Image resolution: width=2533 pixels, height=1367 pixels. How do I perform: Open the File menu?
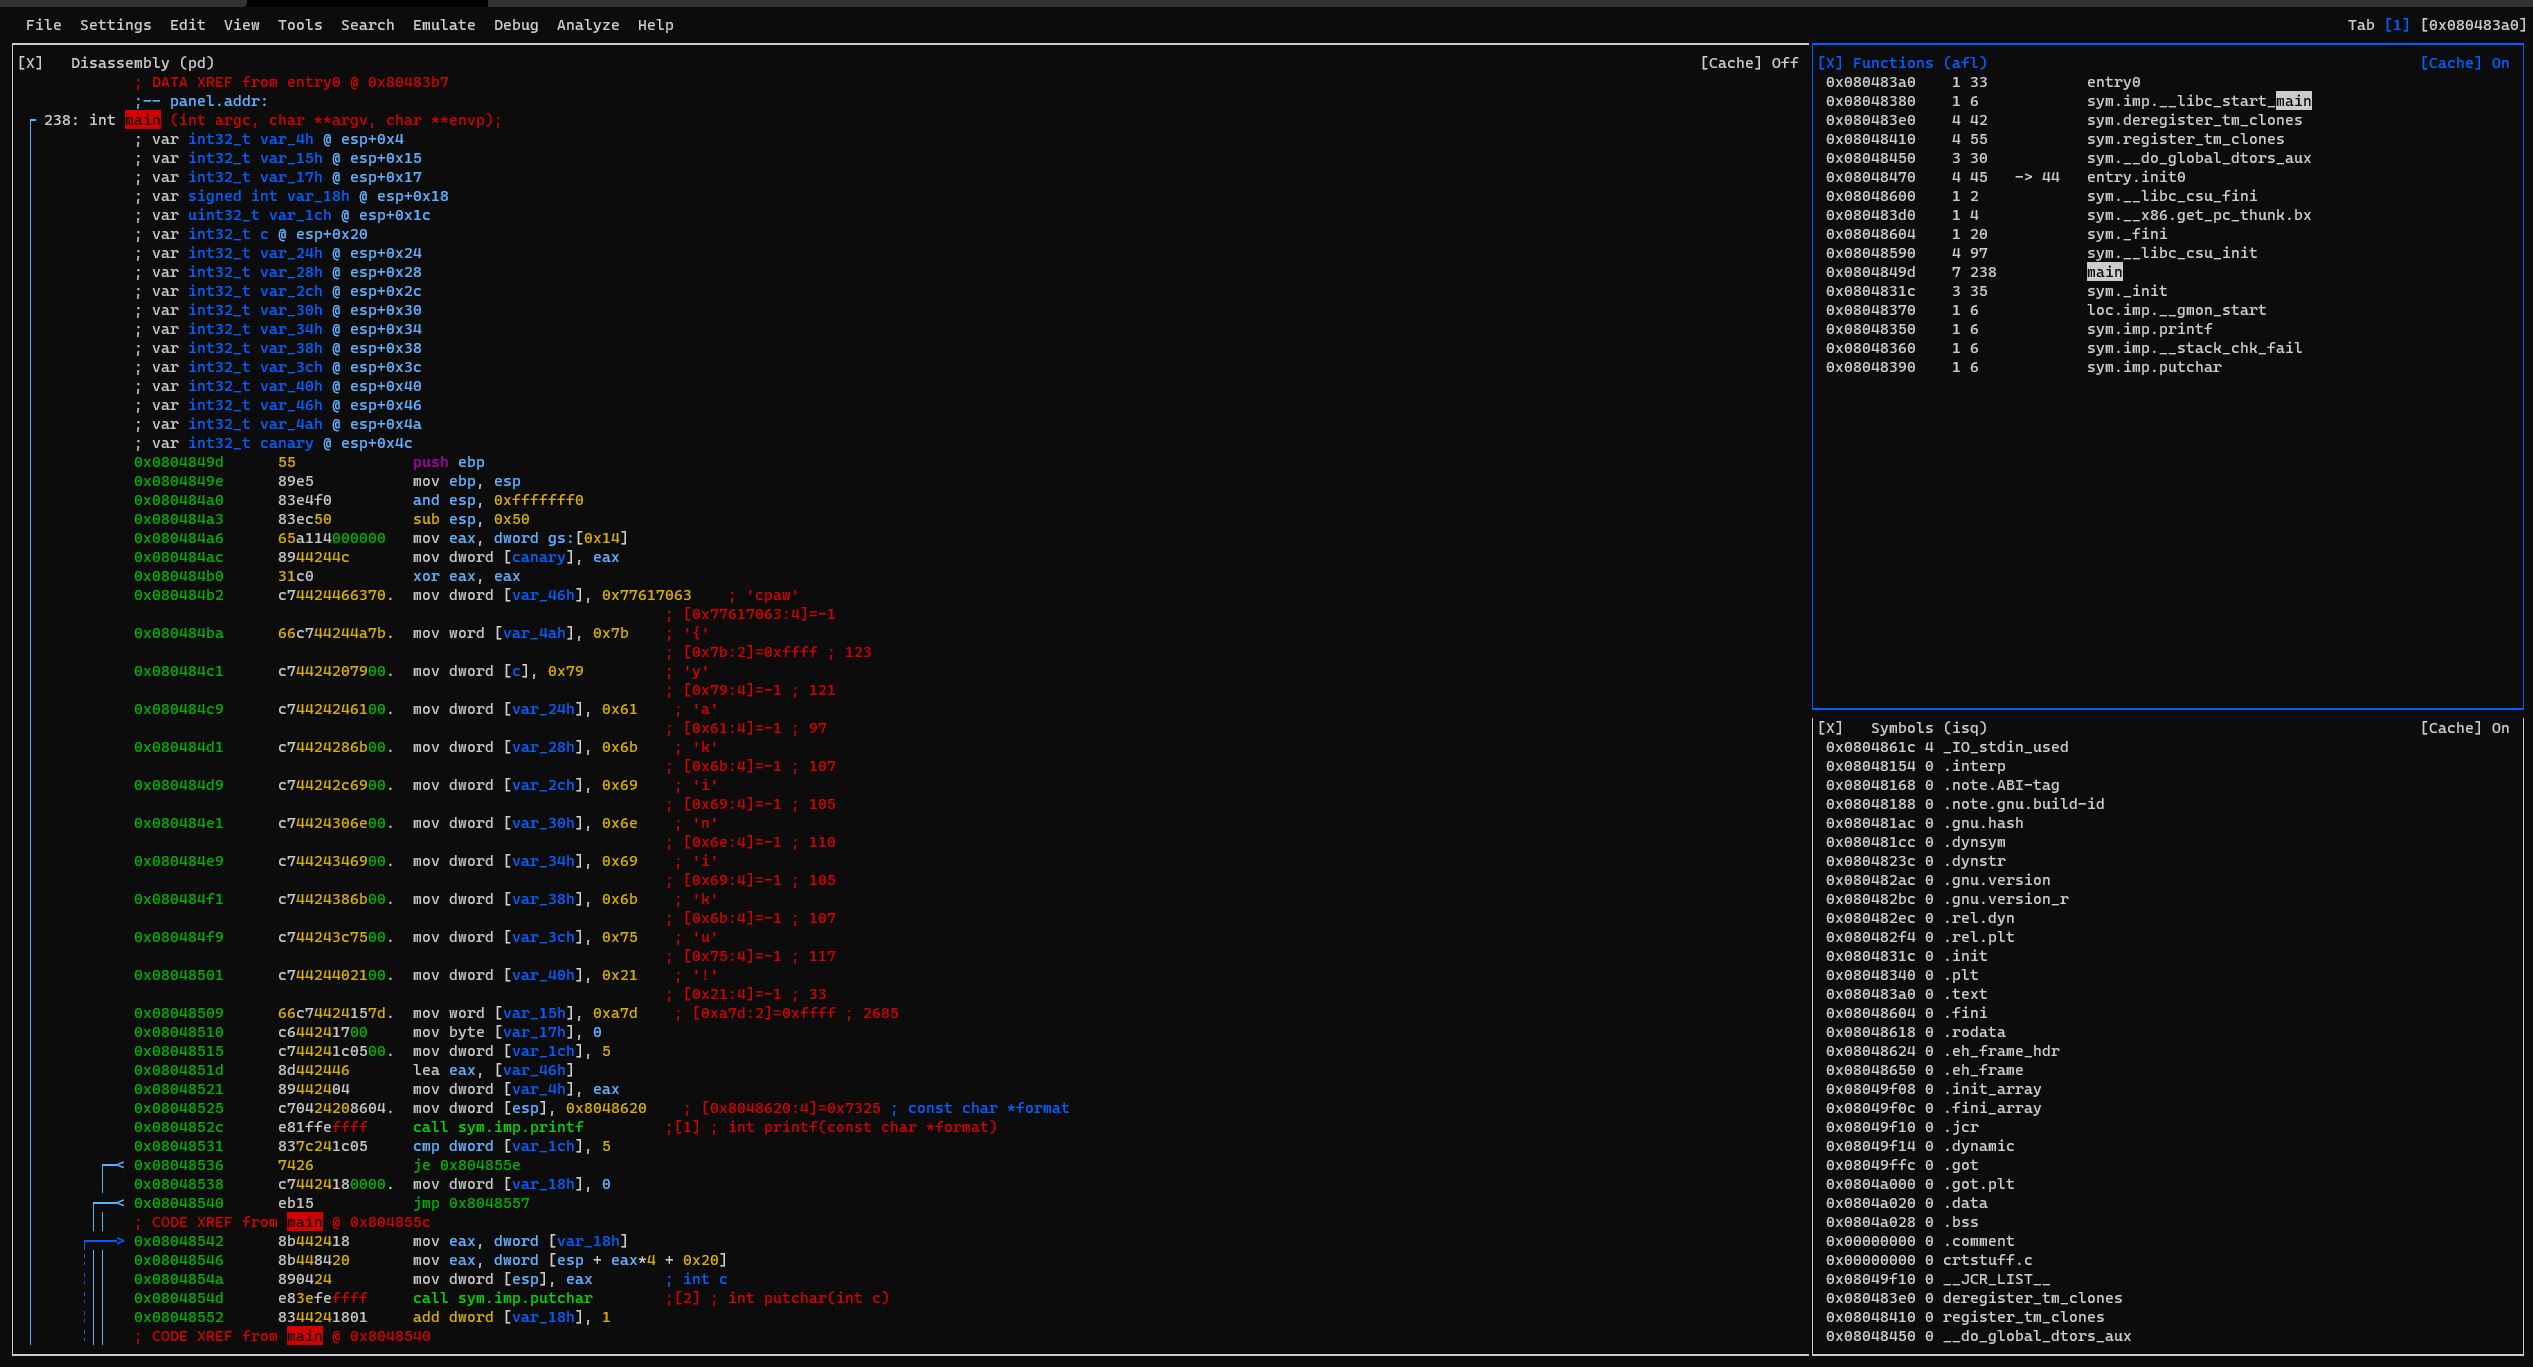43,25
